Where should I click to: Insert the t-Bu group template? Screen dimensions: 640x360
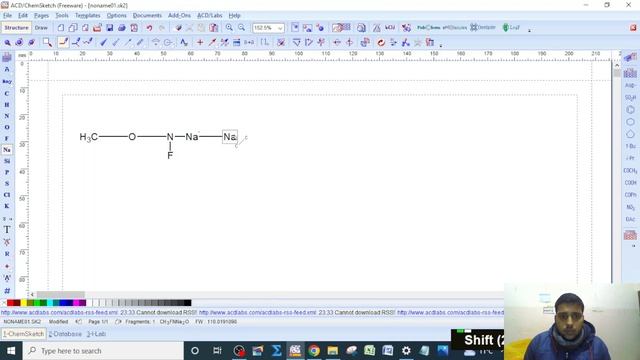(630, 146)
